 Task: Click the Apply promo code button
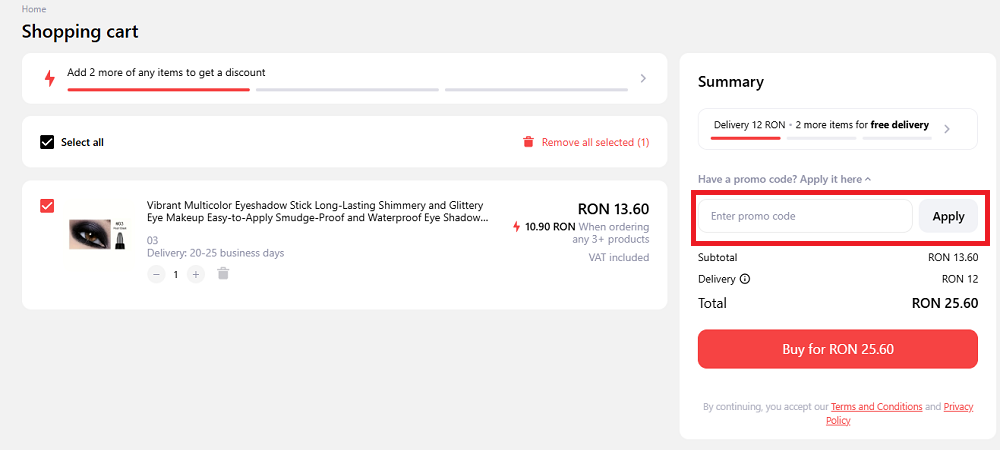pos(948,216)
